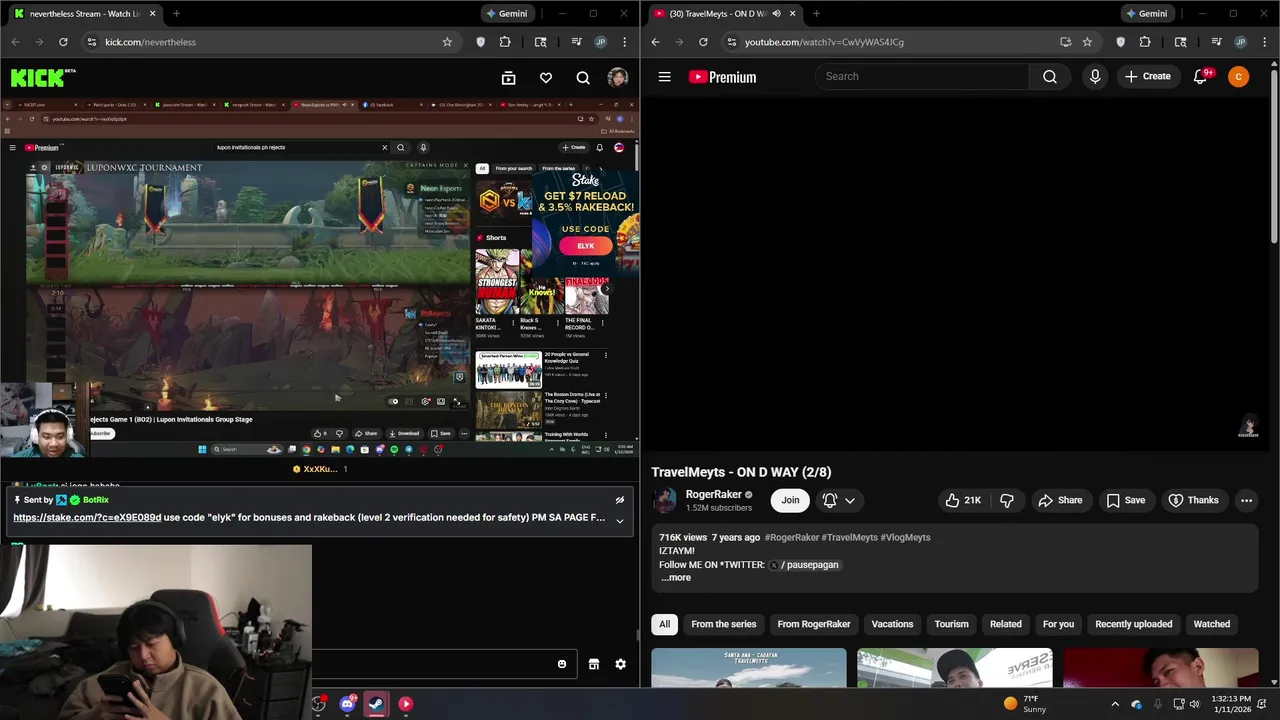Click YouTube search magnifier button
Viewport: 1280px width, 720px height.
point(1050,77)
